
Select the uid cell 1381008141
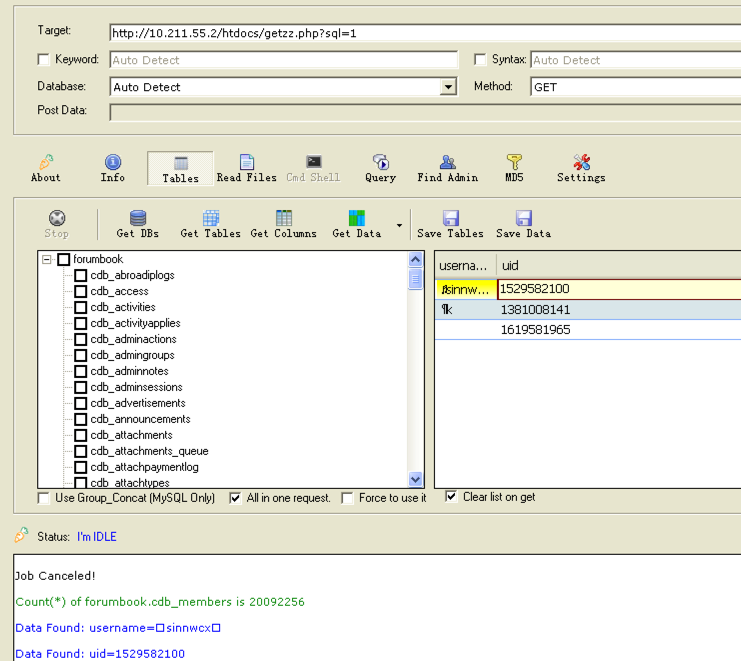(619, 310)
